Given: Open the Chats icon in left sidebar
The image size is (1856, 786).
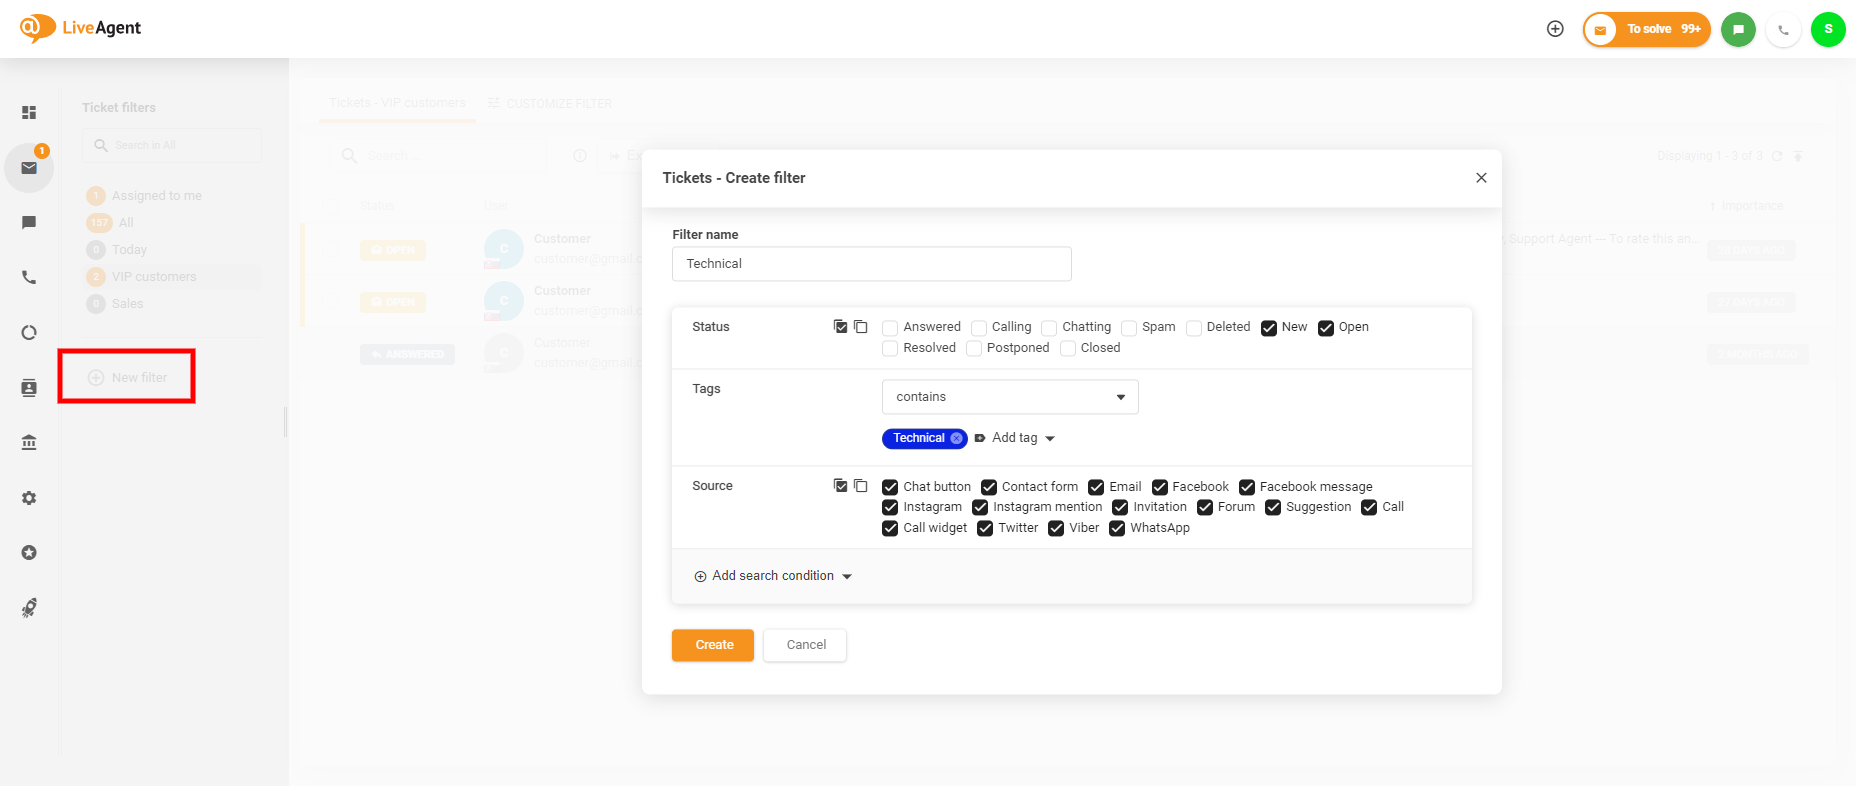Looking at the screenshot, I should (x=29, y=222).
